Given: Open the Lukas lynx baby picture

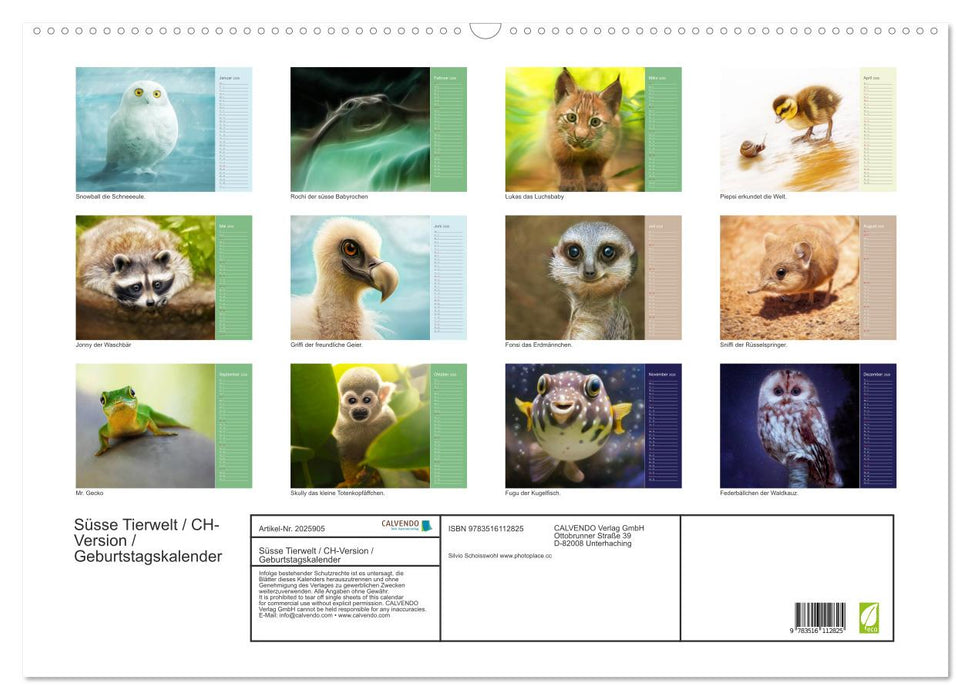Looking at the screenshot, I should pyautogui.click(x=575, y=129).
